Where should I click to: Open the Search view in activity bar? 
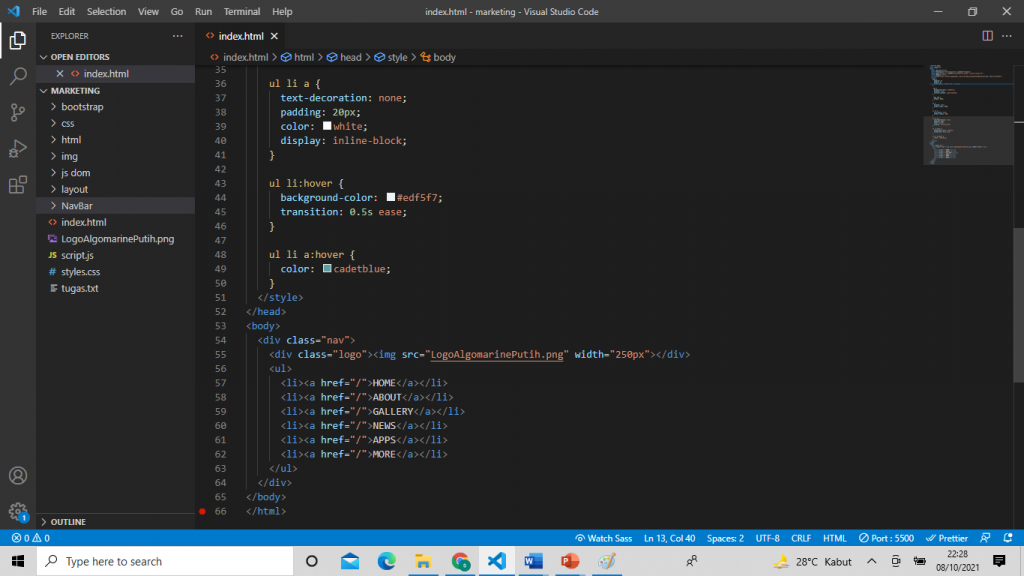[x=18, y=76]
